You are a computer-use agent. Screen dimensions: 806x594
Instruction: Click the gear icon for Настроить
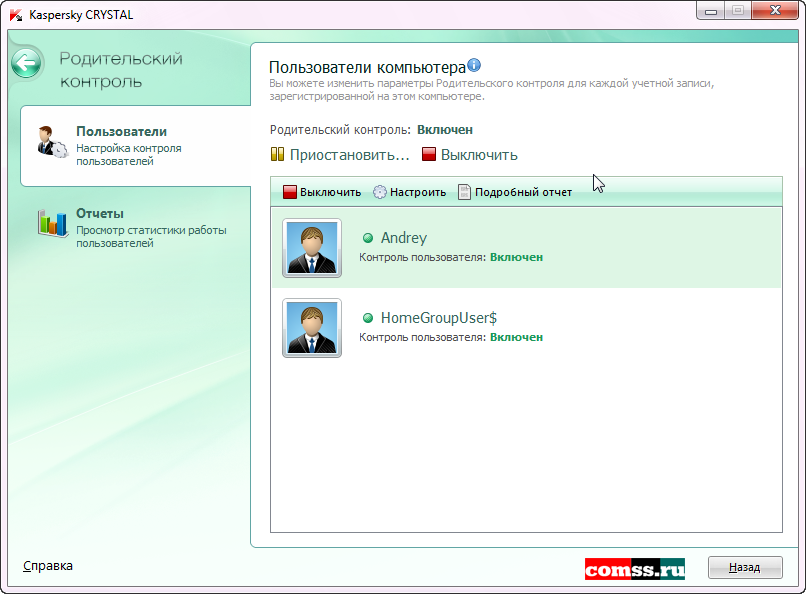[x=379, y=192]
